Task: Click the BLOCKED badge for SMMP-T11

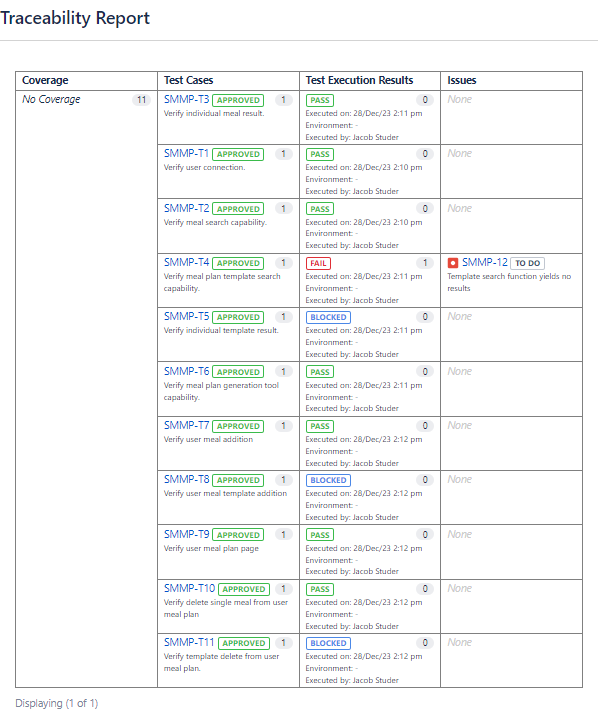Action: coord(328,643)
